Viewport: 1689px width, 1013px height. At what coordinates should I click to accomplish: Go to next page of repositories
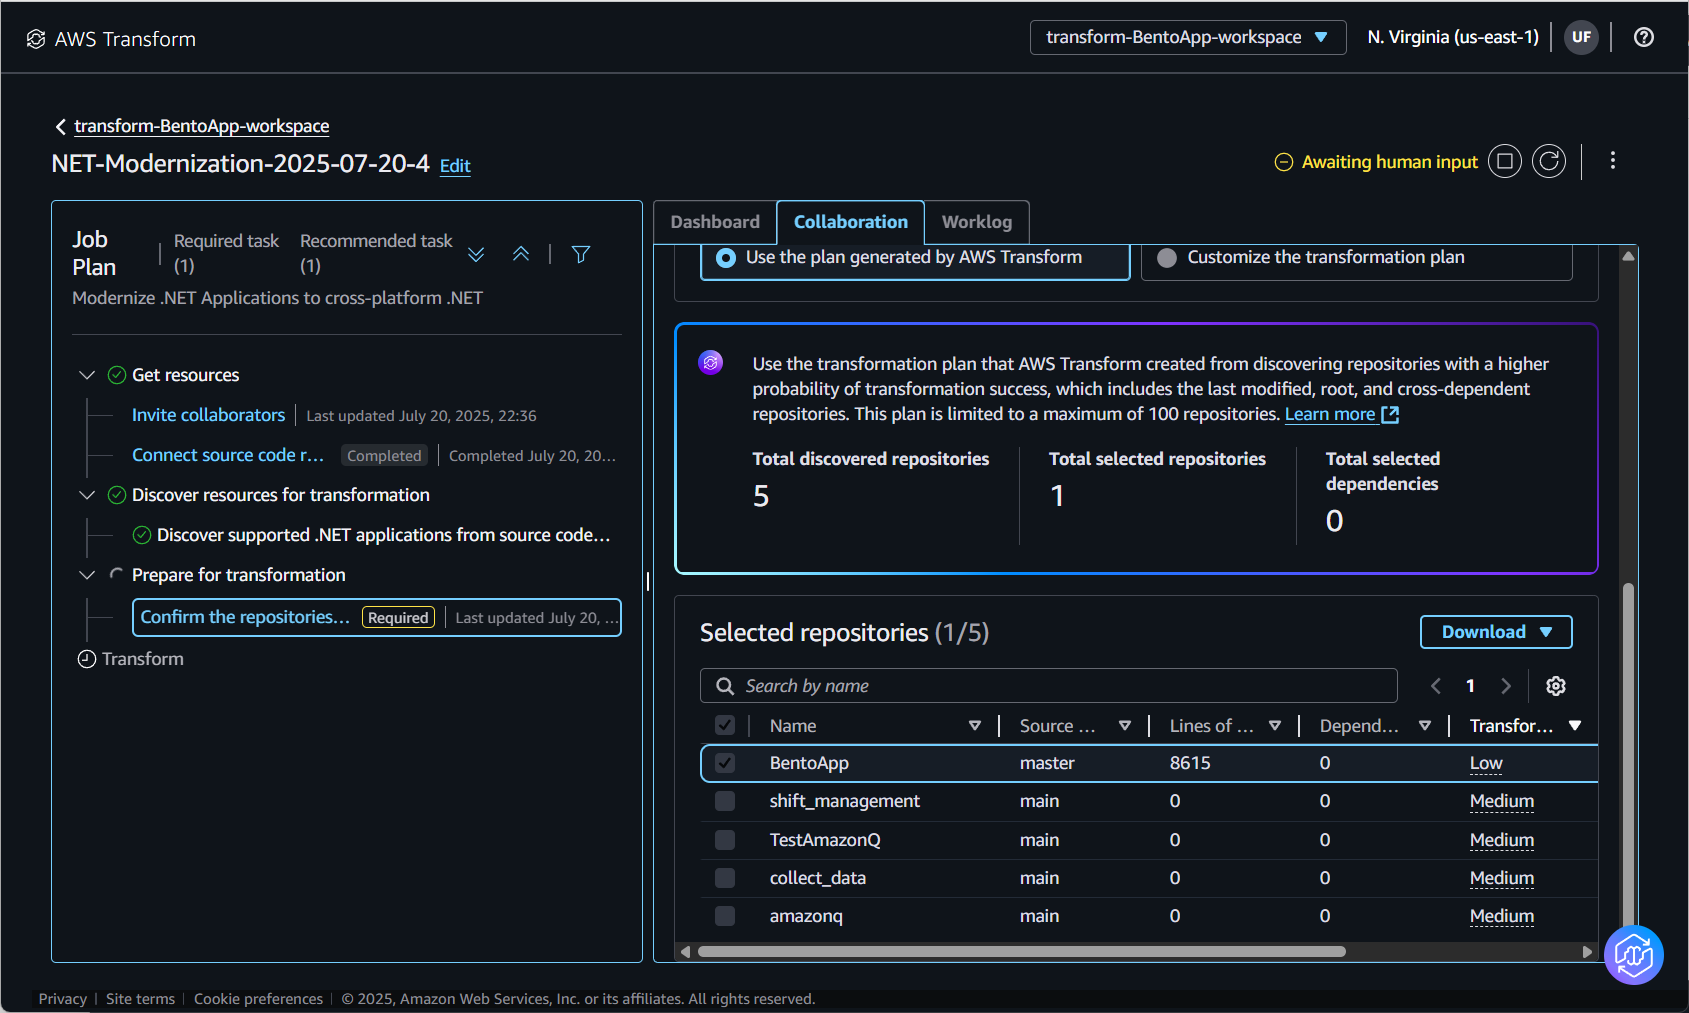pyautogui.click(x=1506, y=686)
